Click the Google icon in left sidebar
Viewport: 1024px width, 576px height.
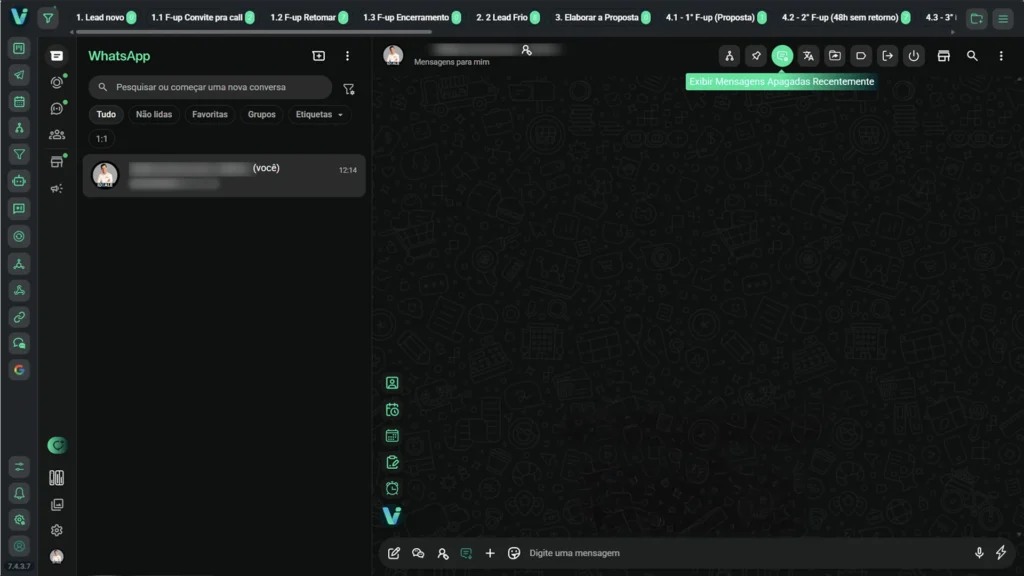(x=19, y=369)
